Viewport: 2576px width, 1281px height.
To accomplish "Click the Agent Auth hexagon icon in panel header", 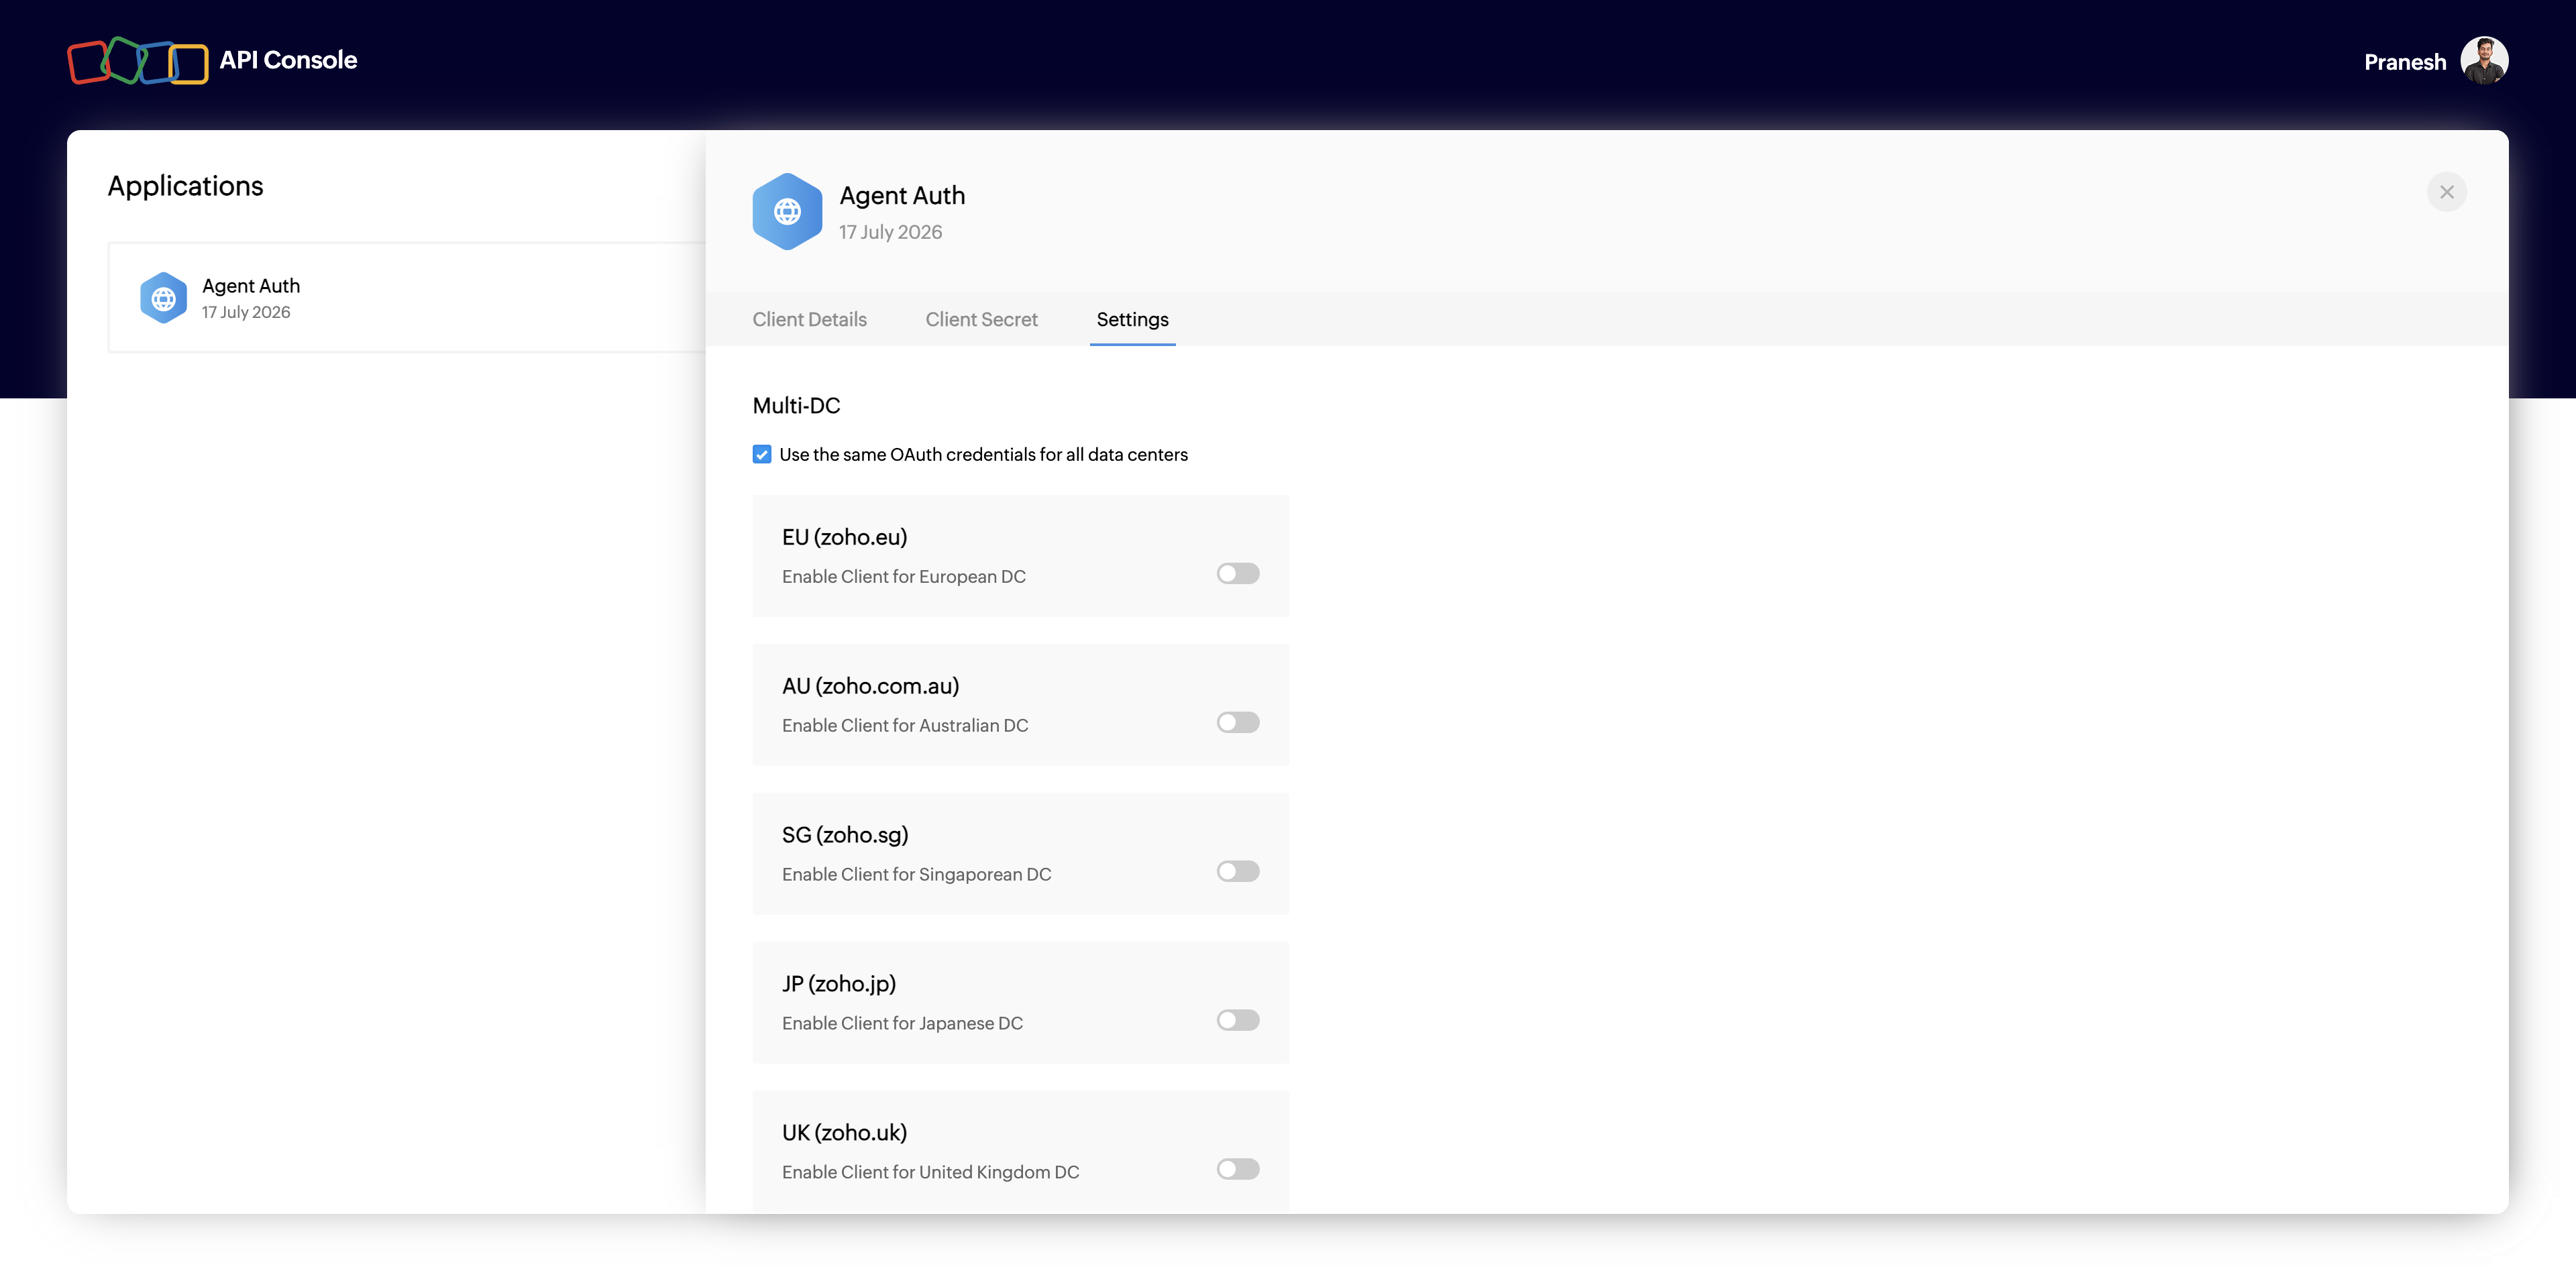I will click(787, 211).
